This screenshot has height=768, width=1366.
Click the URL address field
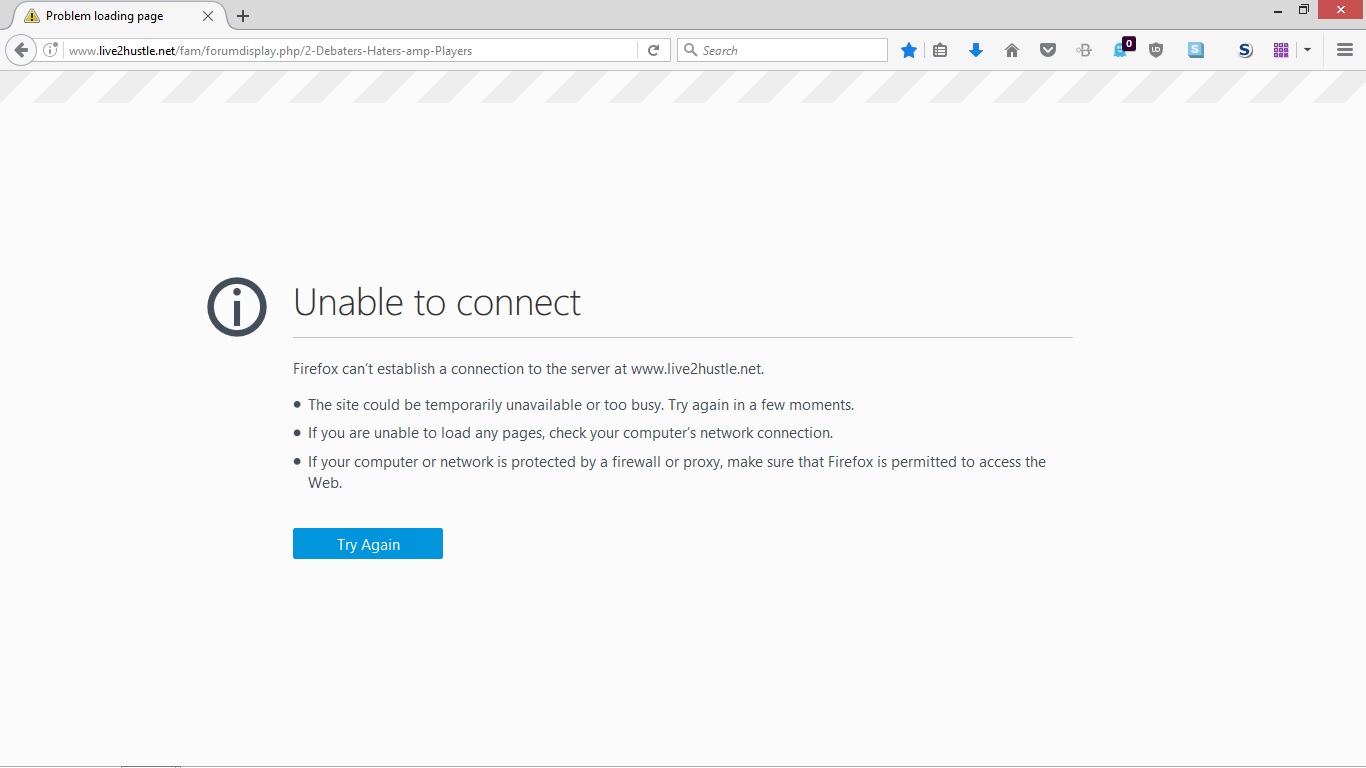pos(350,50)
